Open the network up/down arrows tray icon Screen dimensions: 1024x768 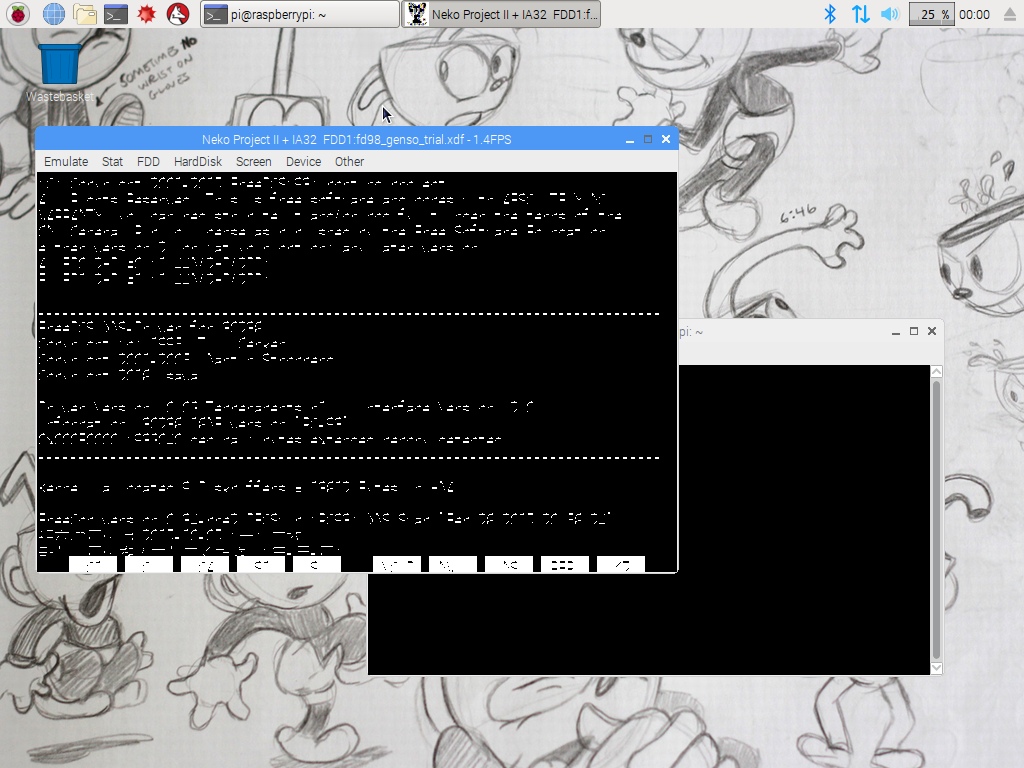(861, 14)
